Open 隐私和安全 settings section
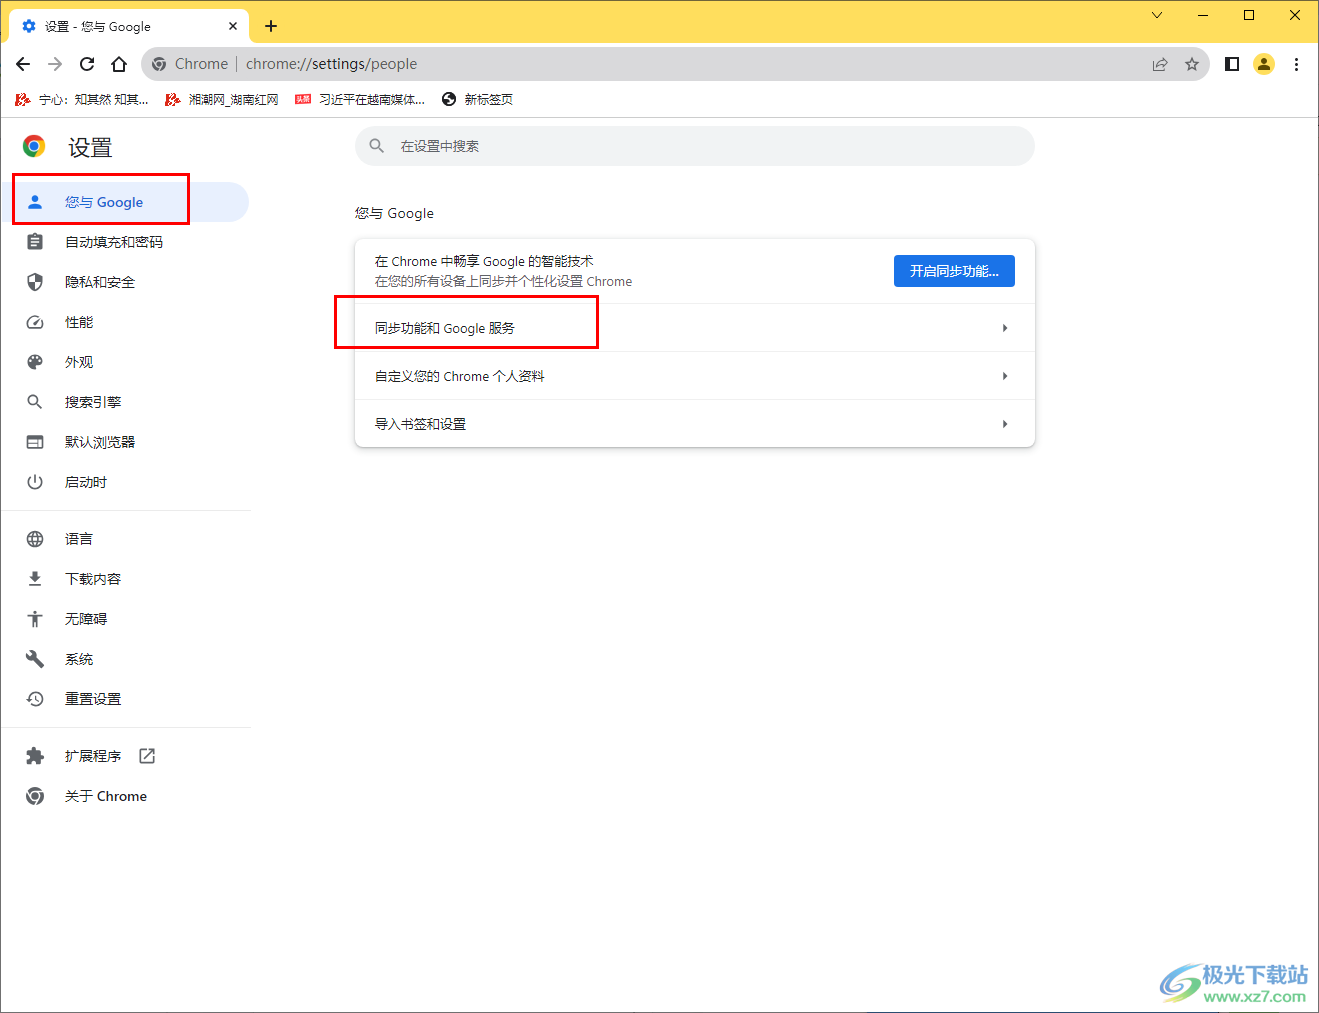Viewport: 1319px width, 1013px height. click(125, 282)
